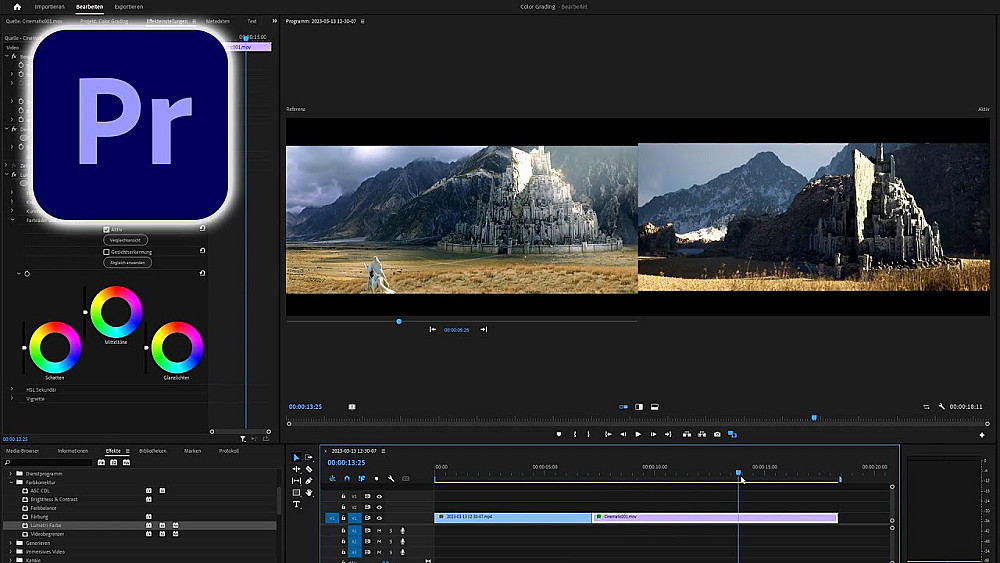Pick the Hand tool
Viewport: 1000px width, 563px height.
click(x=309, y=493)
